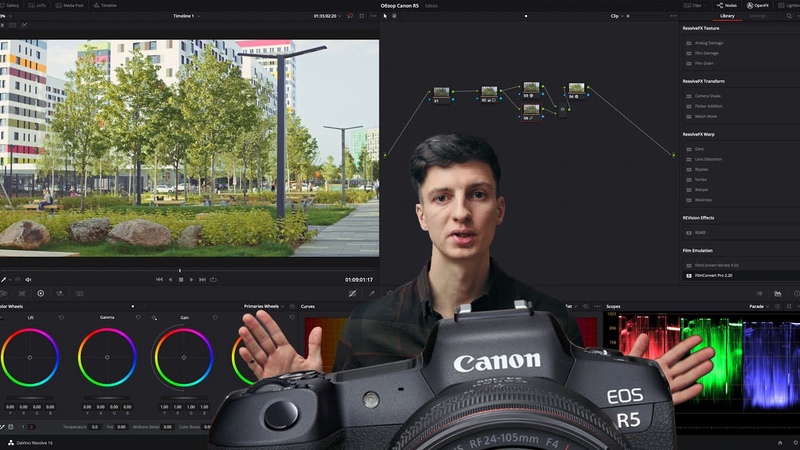The width and height of the screenshot is (800, 450).
Task: Open the Clip mode dropdown in node editor
Action: 617,16
